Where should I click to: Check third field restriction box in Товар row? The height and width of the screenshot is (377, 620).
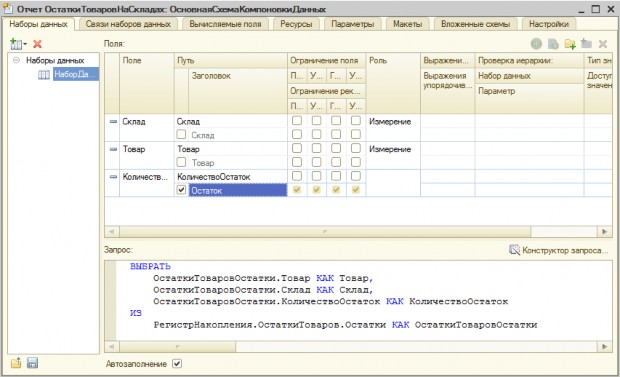[336, 148]
